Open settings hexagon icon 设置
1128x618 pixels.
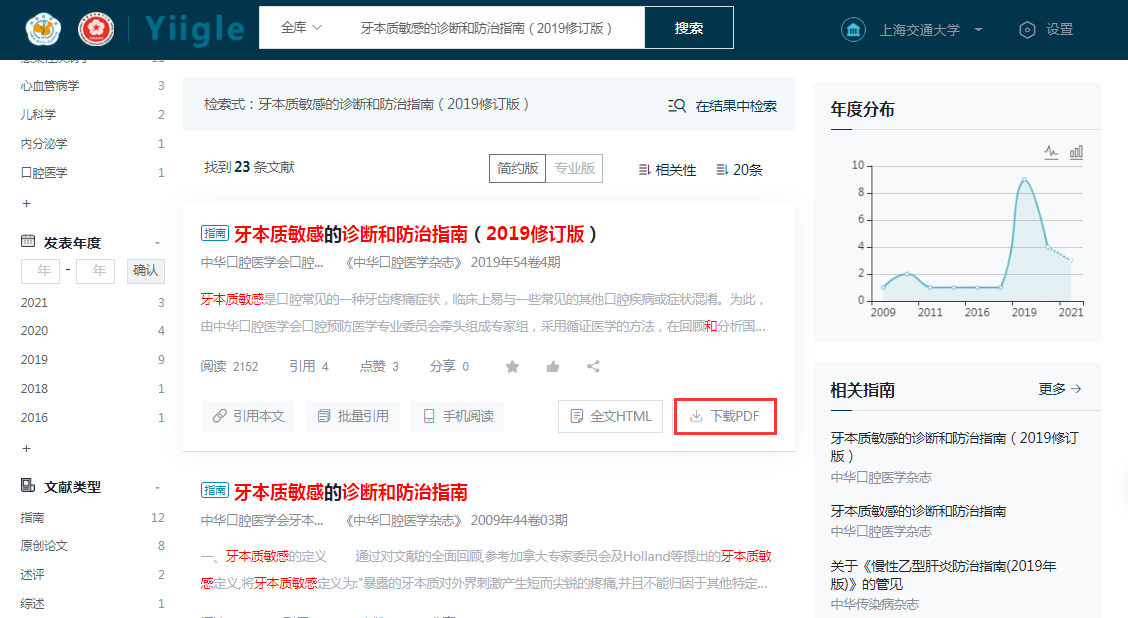point(1027,29)
